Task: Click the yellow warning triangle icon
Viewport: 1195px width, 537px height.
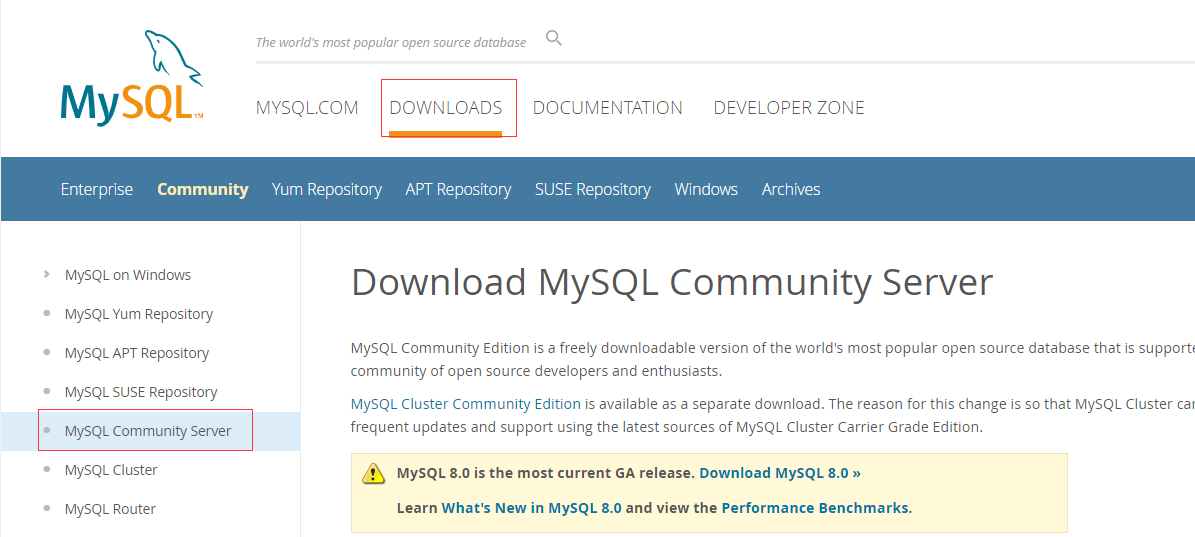Action: 373,473
